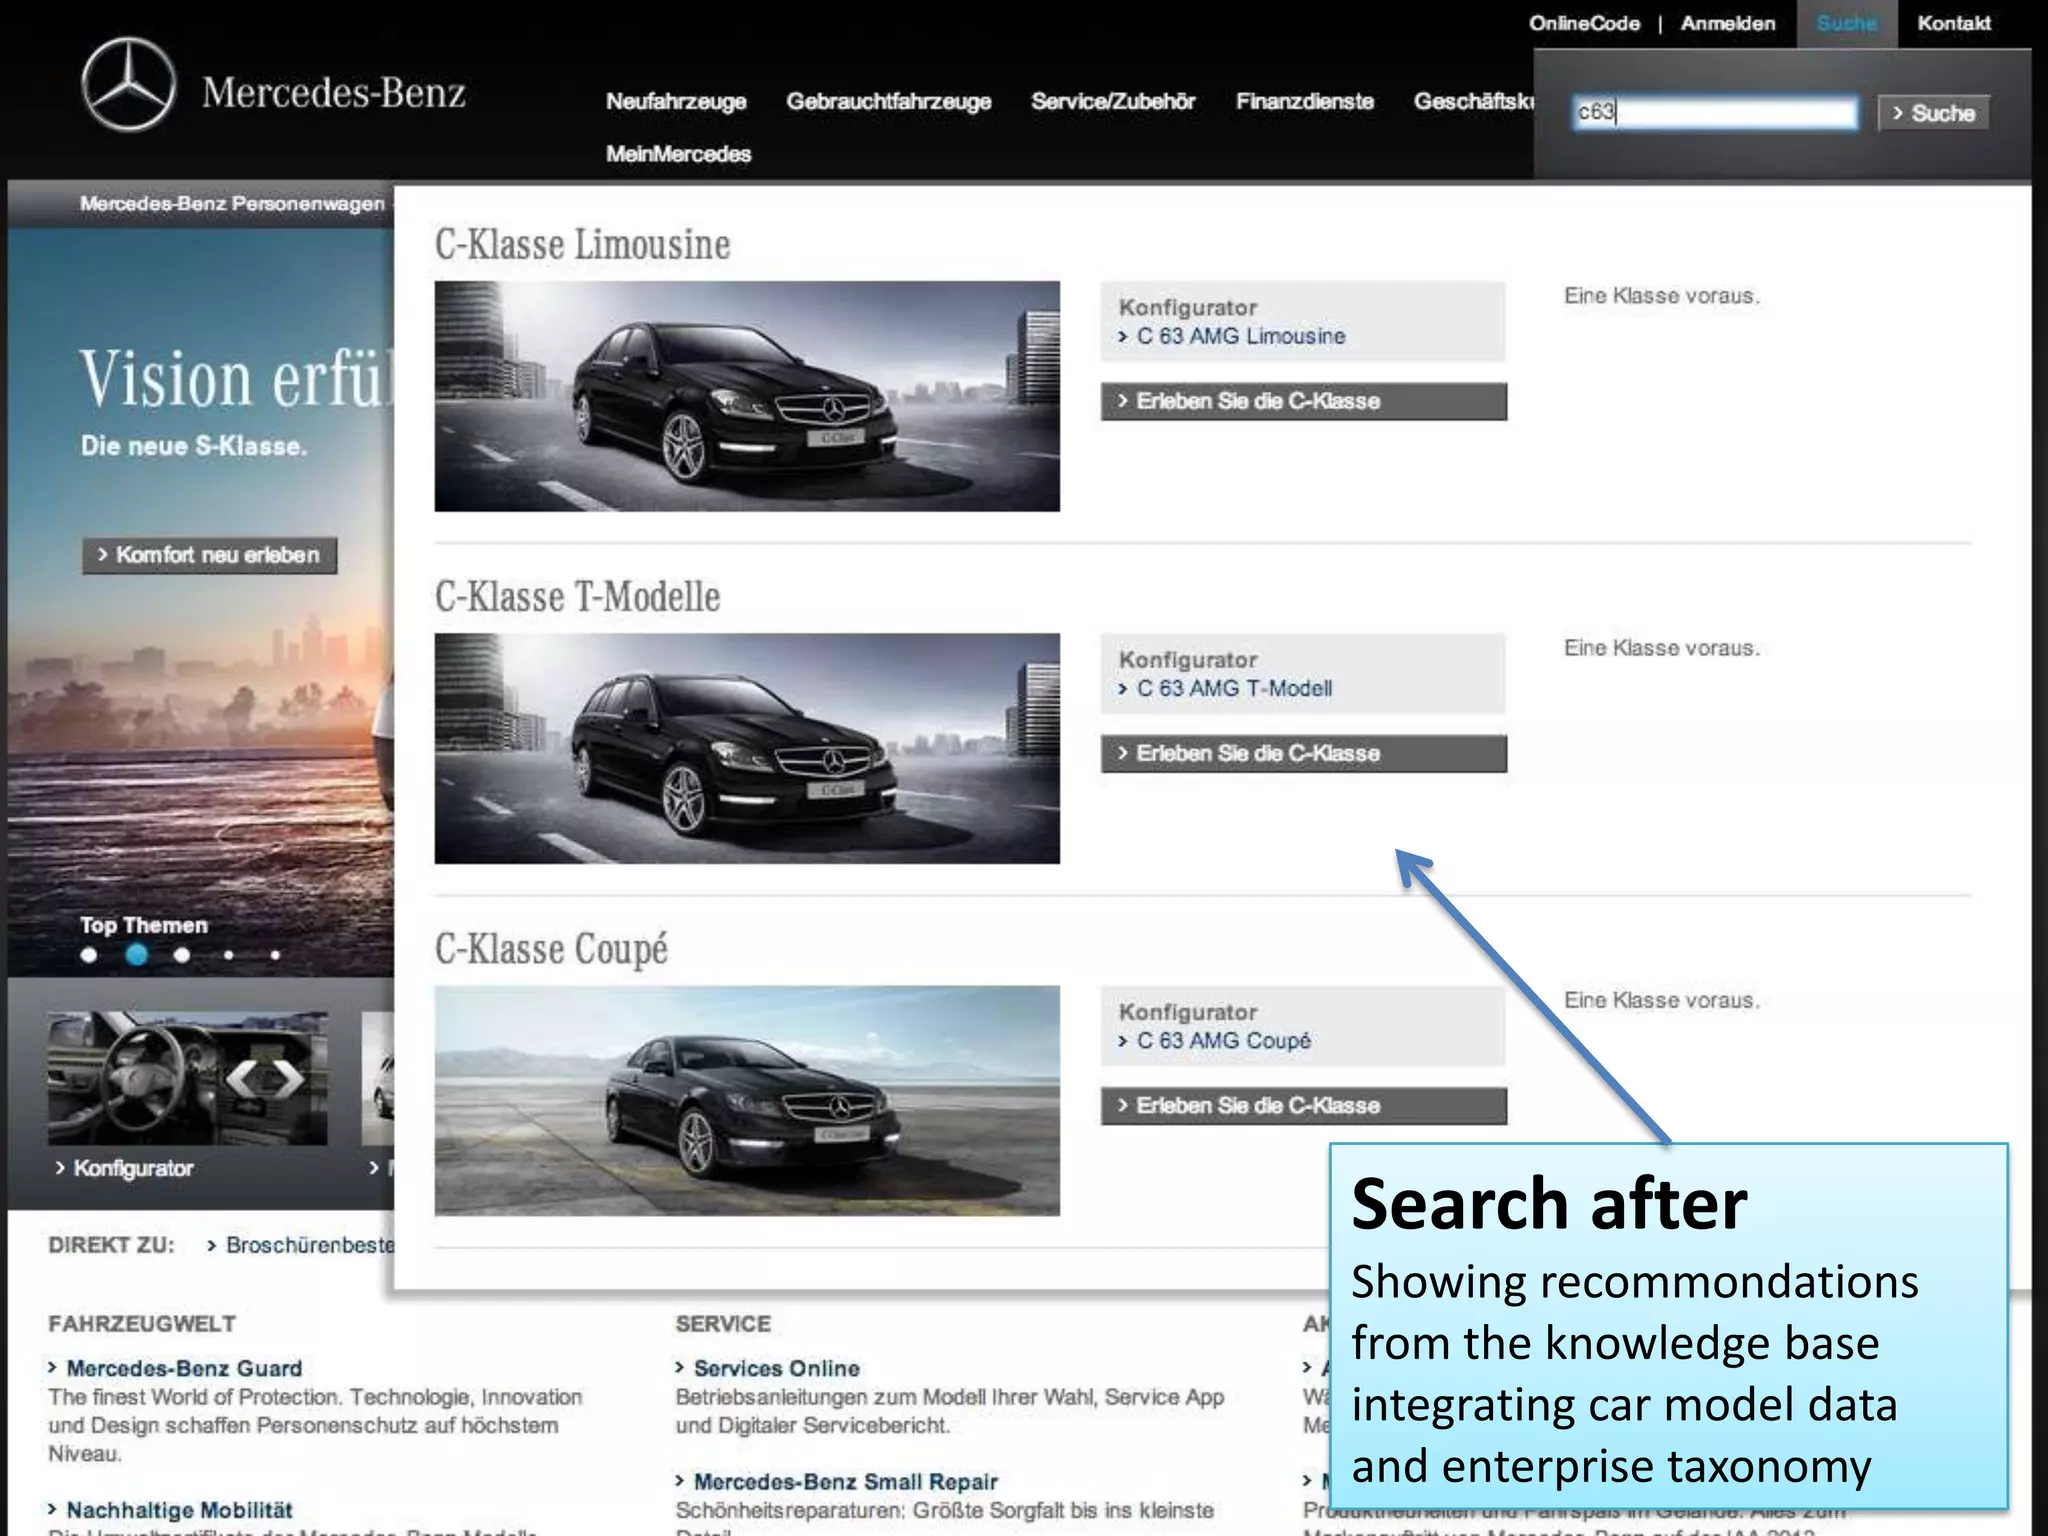This screenshot has width=2048, height=1536.
Task: Open the partially hidden Geschäftskunden menu
Action: pos(1473,102)
